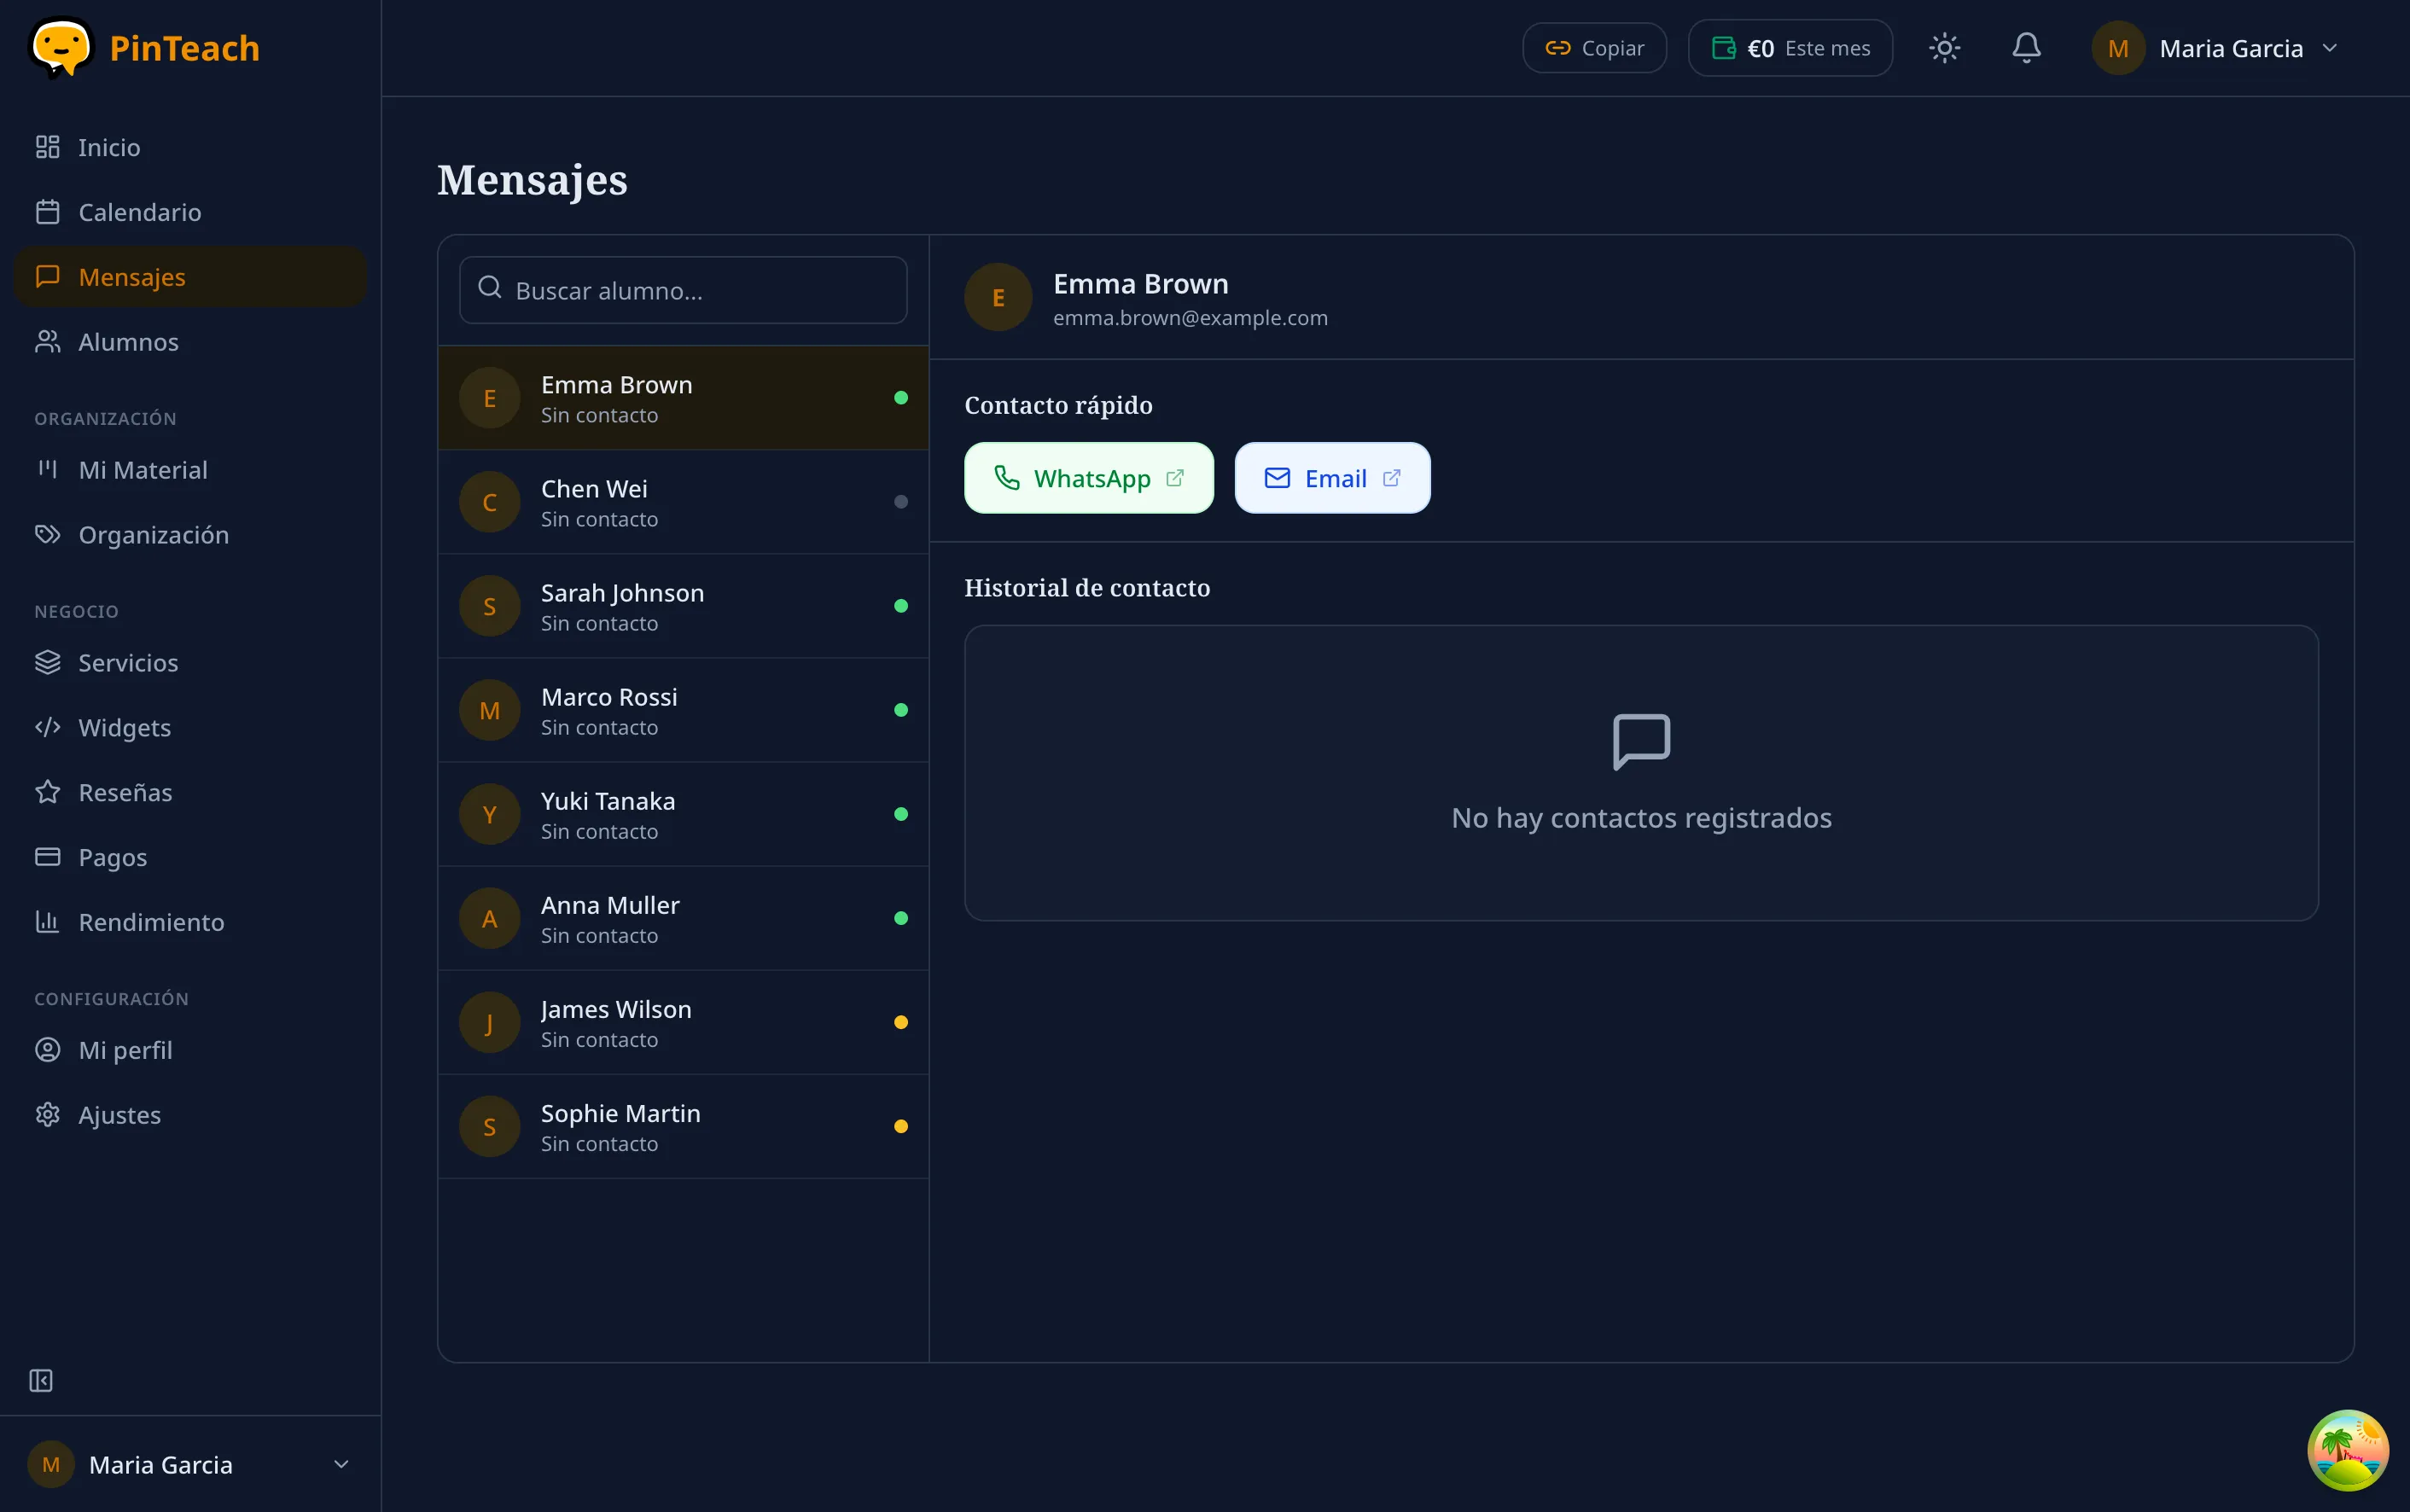Open the Calendario section
Screen dimensions: 2410x1512
[139, 211]
